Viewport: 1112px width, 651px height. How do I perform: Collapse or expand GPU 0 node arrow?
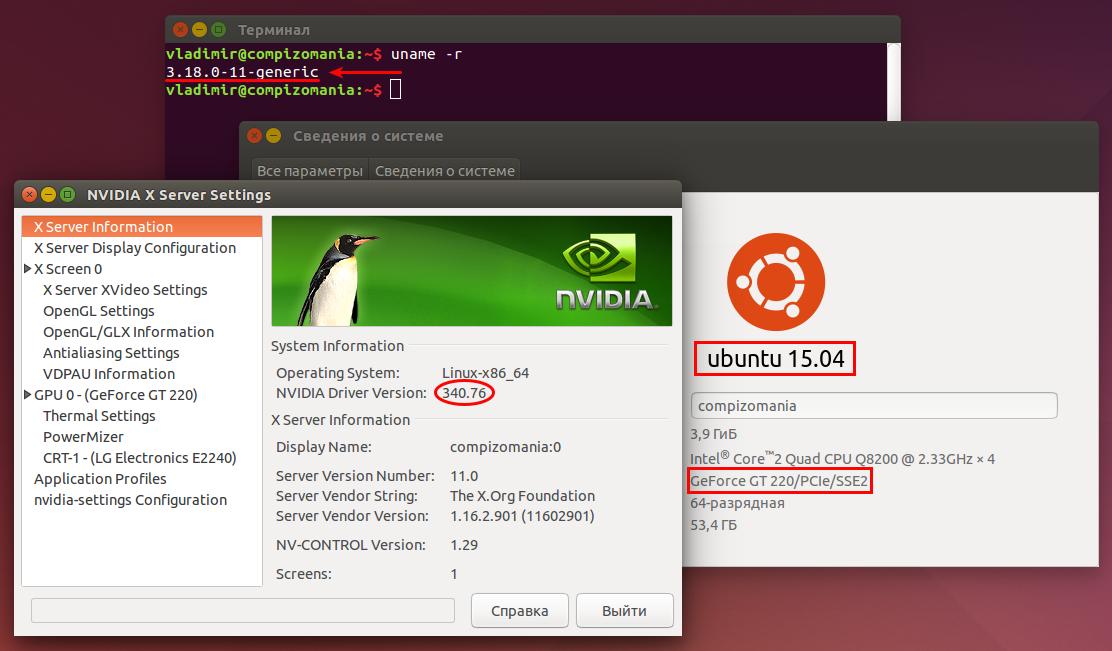tap(28, 394)
